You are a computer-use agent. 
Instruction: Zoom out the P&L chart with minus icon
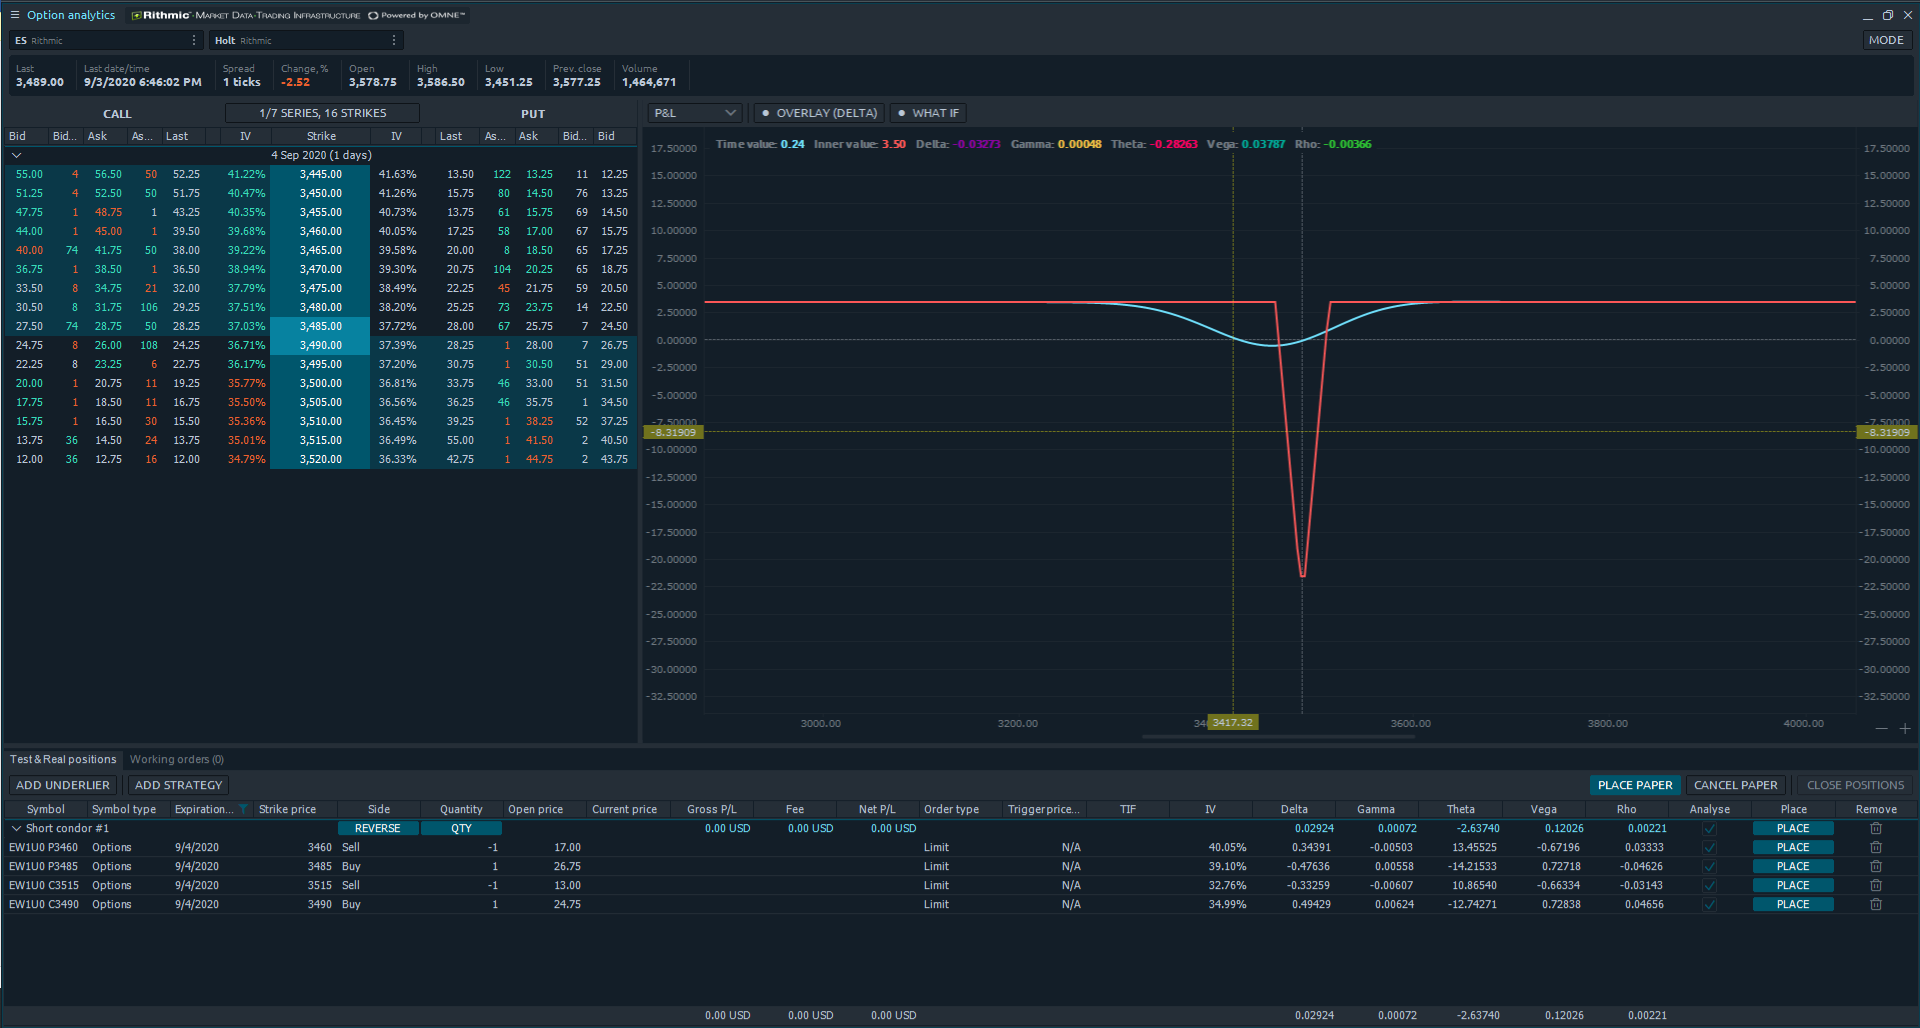point(1881,728)
